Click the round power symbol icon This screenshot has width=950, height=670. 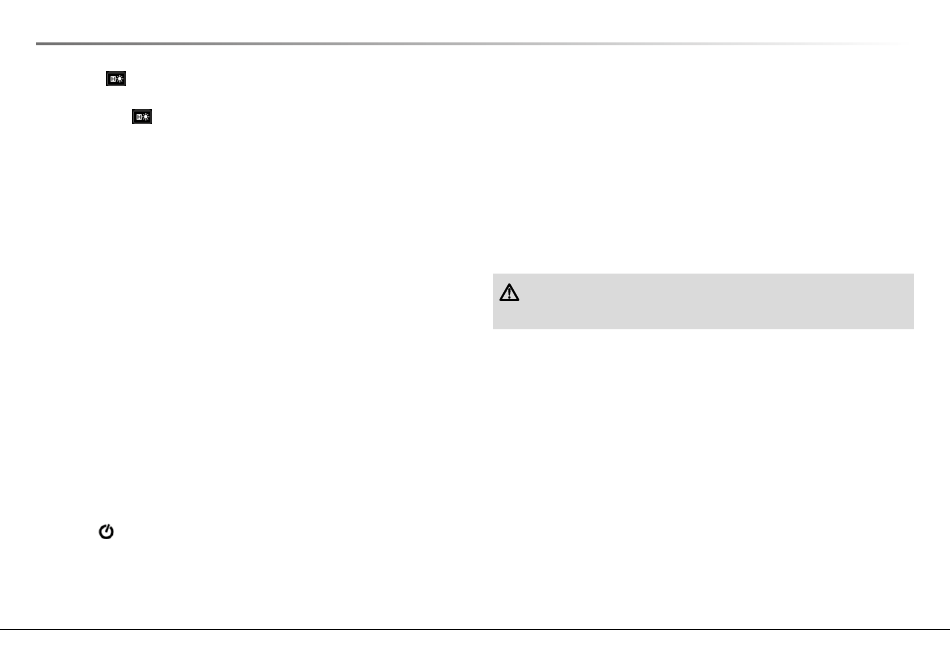(106, 531)
